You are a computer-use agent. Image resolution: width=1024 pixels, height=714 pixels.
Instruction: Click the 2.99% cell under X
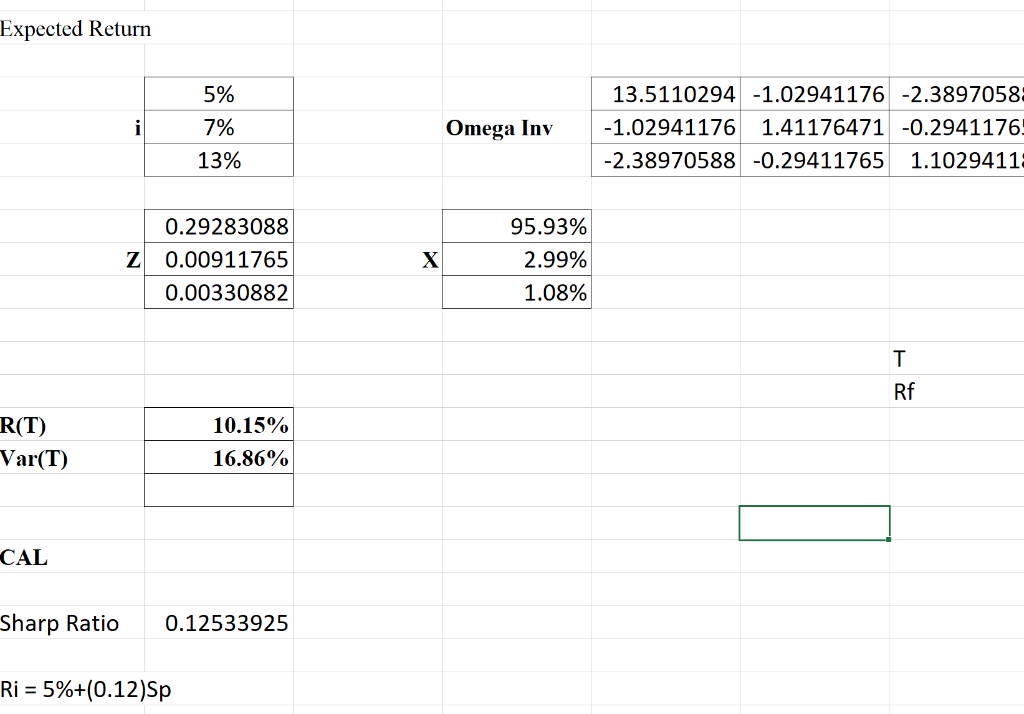tap(516, 259)
